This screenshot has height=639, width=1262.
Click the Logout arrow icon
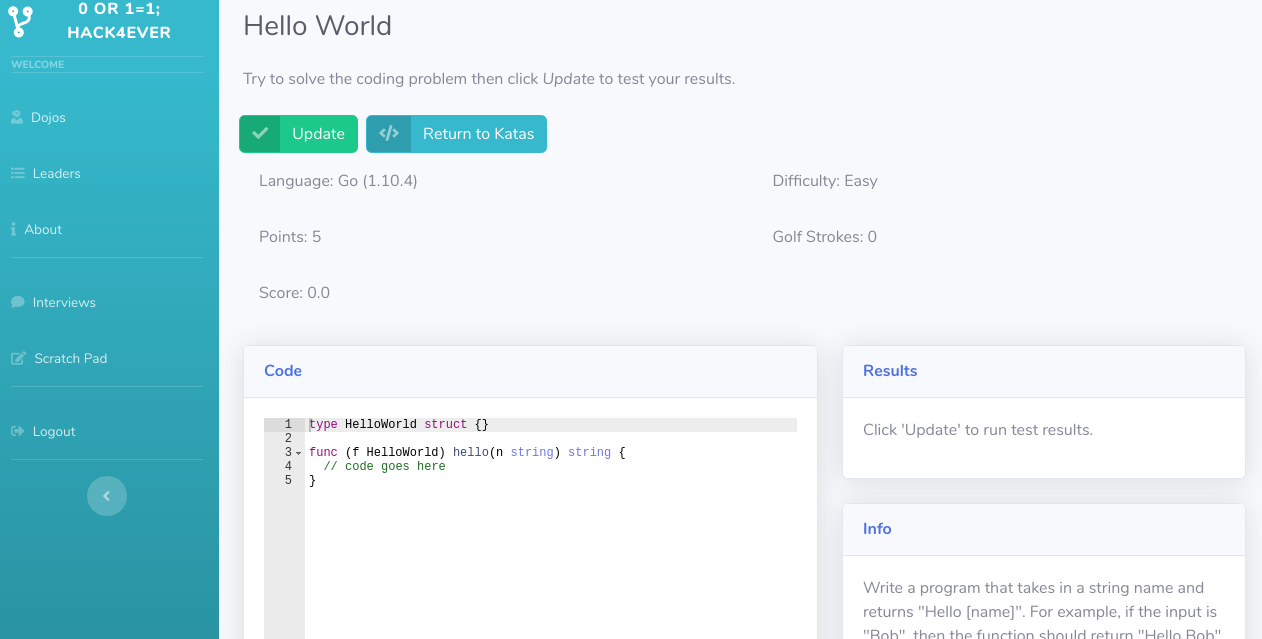(x=18, y=432)
